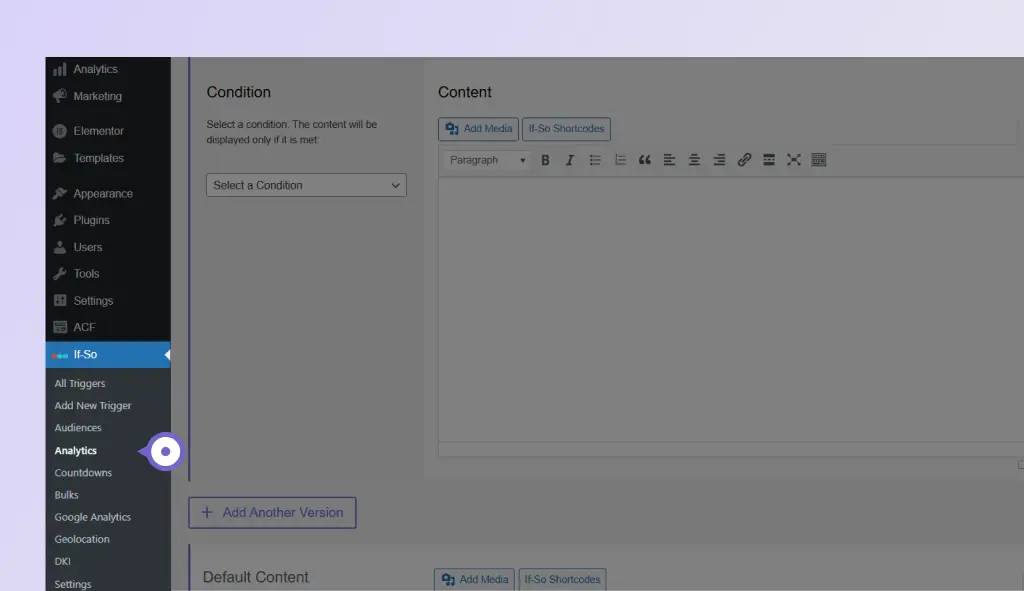
Task: Insert bulleted list in Content editor
Action: (594, 160)
